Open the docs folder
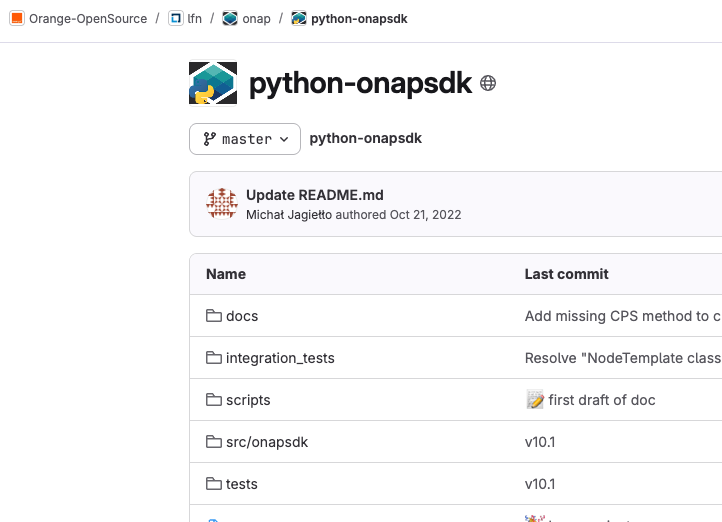 pyautogui.click(x=242, y=316)
